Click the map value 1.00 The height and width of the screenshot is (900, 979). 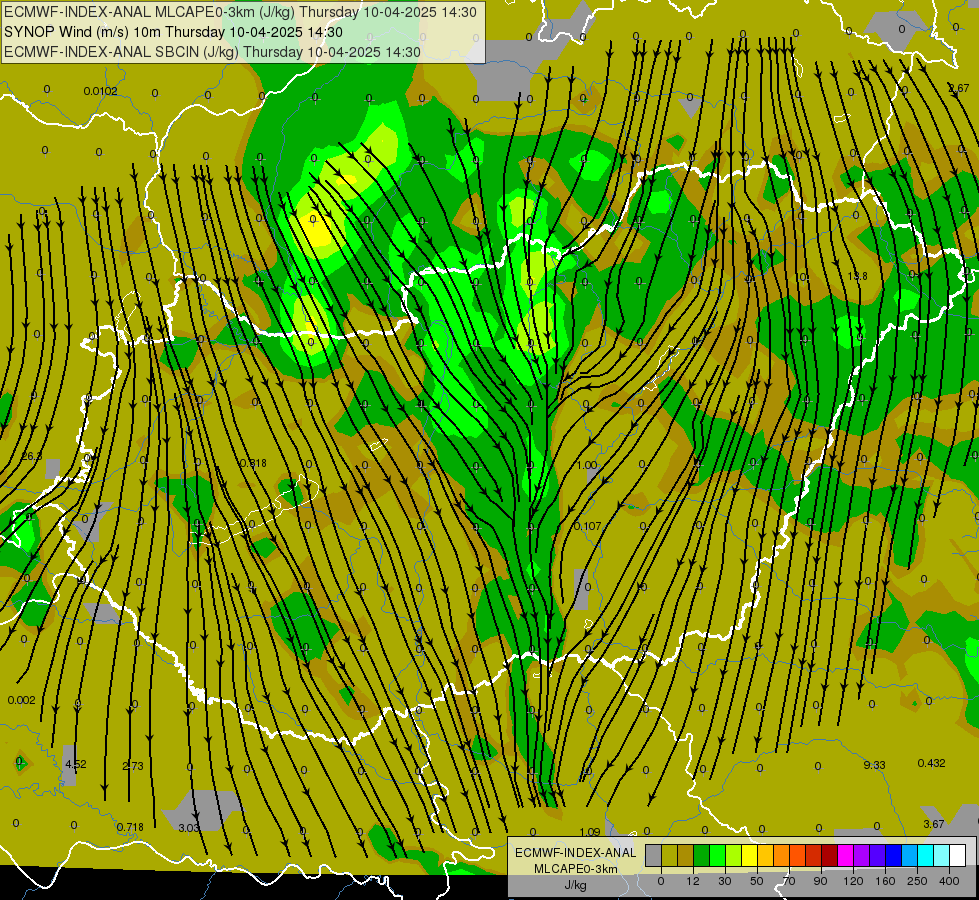click(x=587, y=465)
